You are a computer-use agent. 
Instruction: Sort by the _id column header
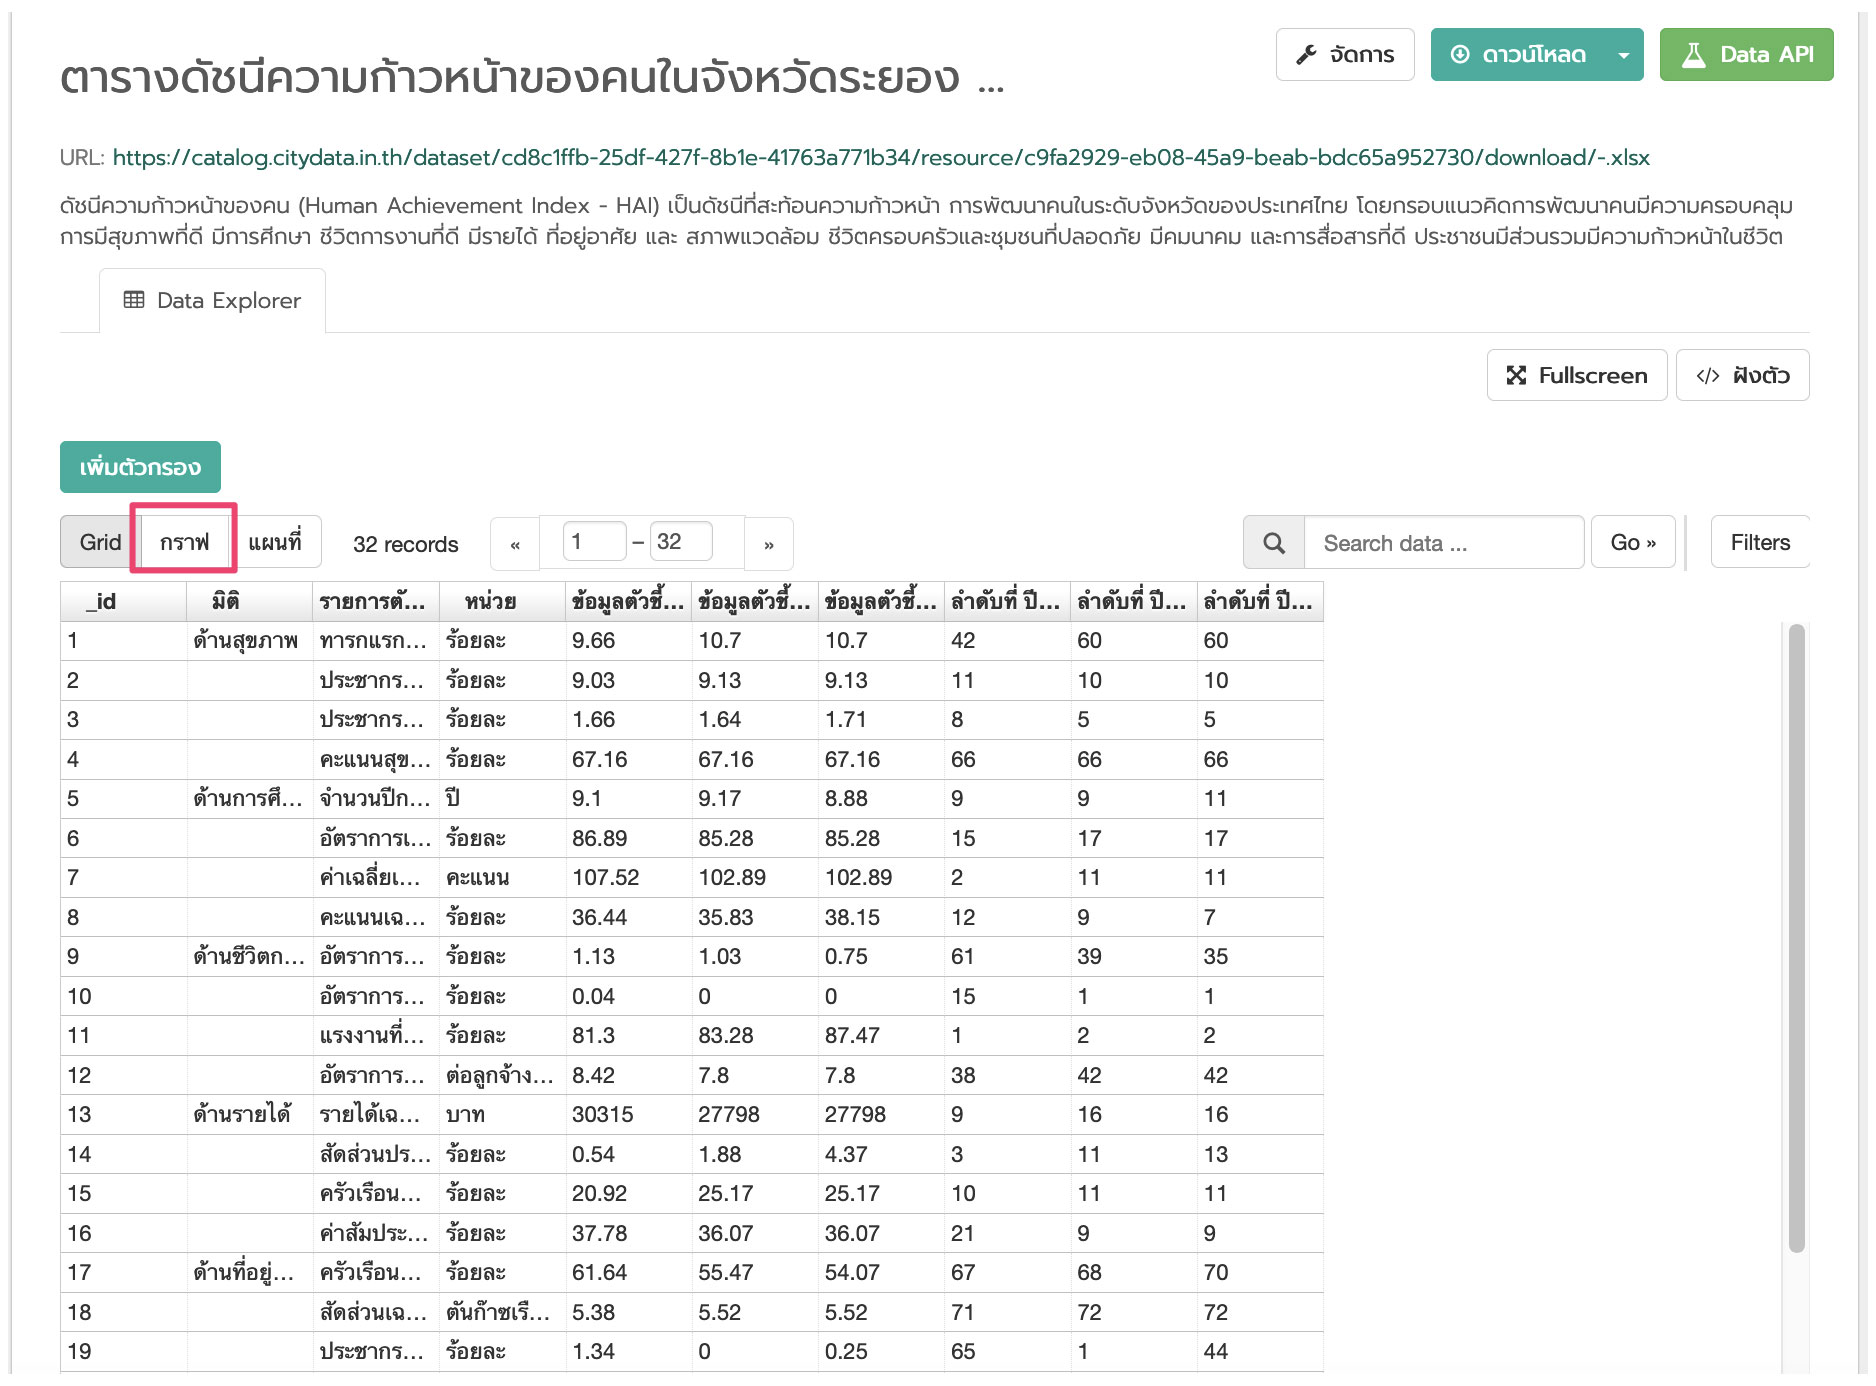tap(123, 601)
